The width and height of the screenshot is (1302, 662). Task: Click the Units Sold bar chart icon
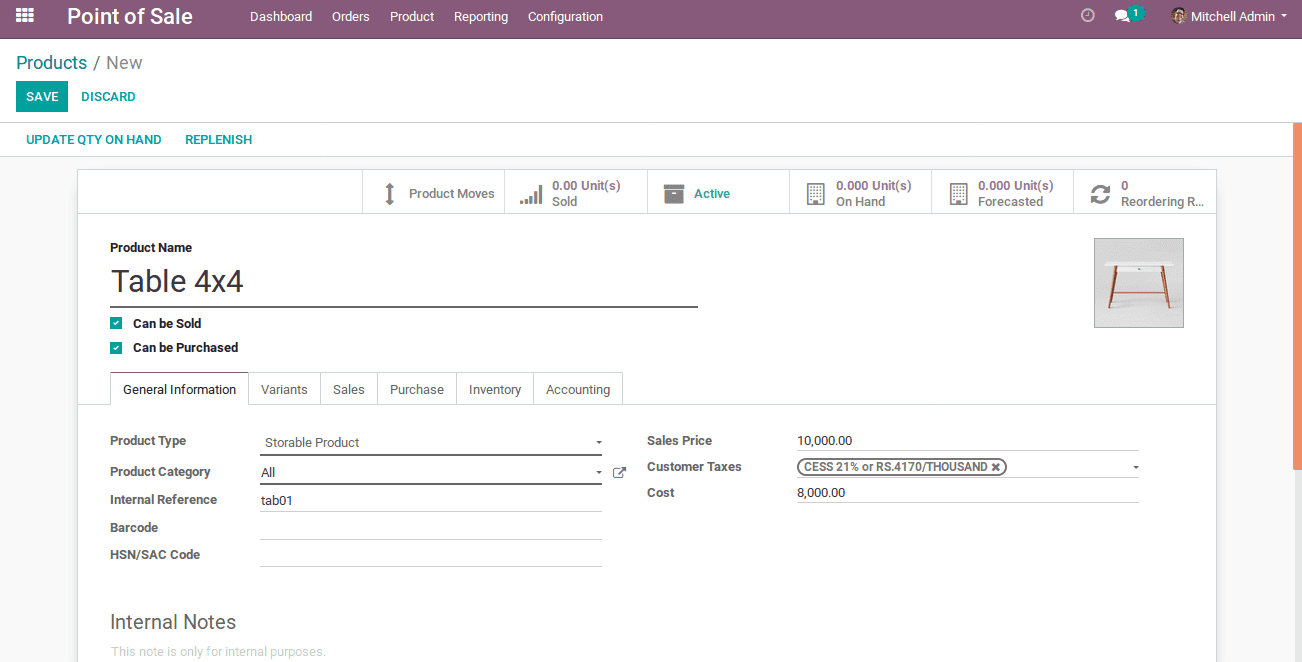(531, 194)
